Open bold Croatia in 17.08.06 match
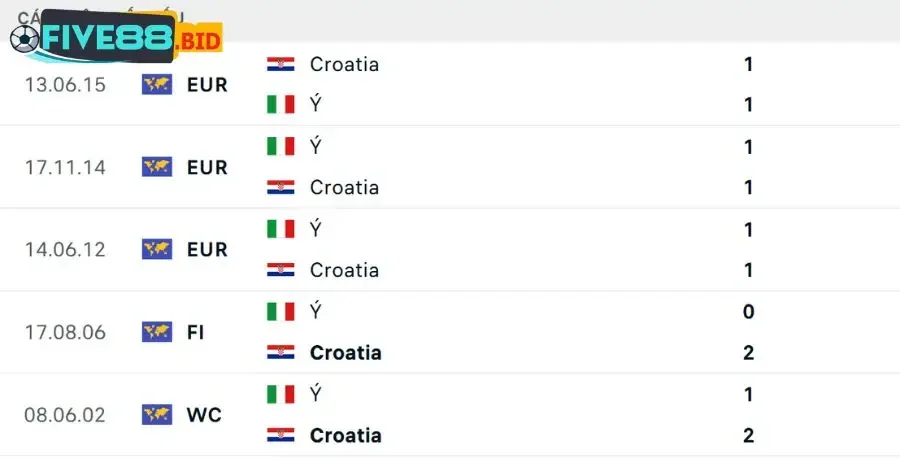 [x=346, y=352]
